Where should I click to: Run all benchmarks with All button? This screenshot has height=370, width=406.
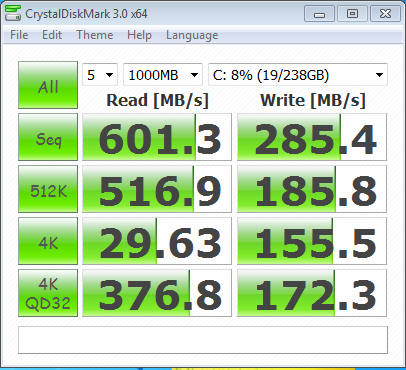click(x=48, y=85)
